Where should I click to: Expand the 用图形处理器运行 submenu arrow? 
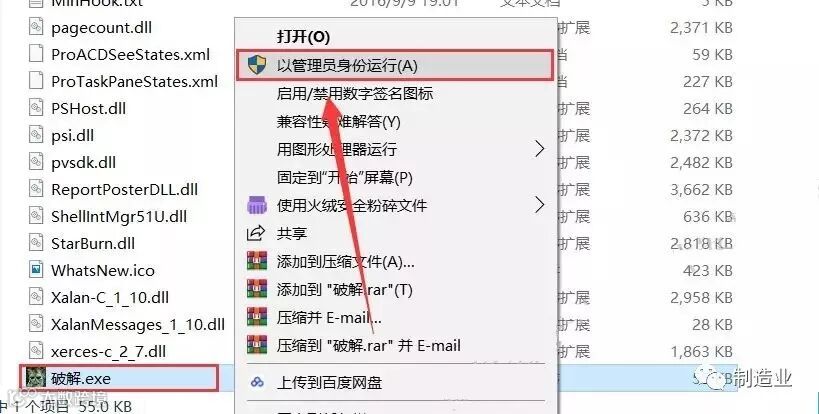(540, 149)
